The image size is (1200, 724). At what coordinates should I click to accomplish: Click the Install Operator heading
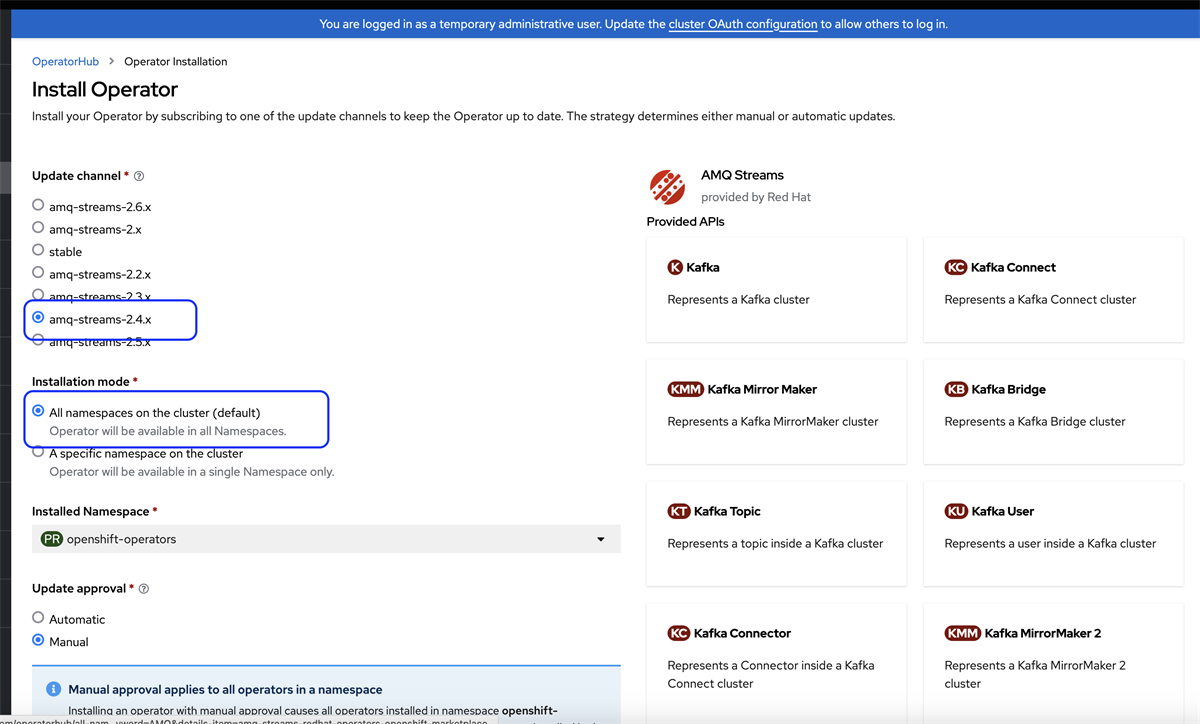pos(105,89)
